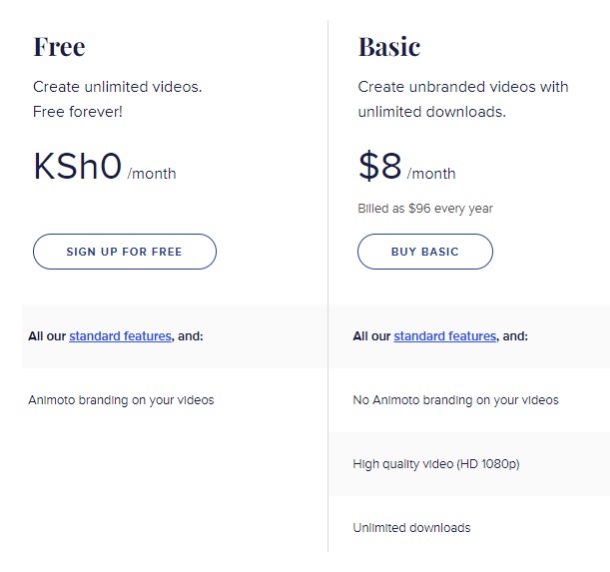Viewport: 610px width, 572px height.
Task: Select No Animoto branding on your videos row
Action: pos(470,400)
